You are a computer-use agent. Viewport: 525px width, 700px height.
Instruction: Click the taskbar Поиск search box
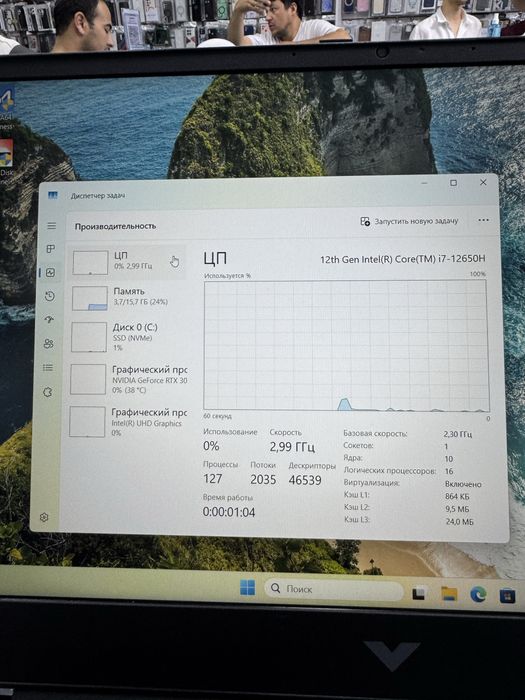click(x=334, y=589)
